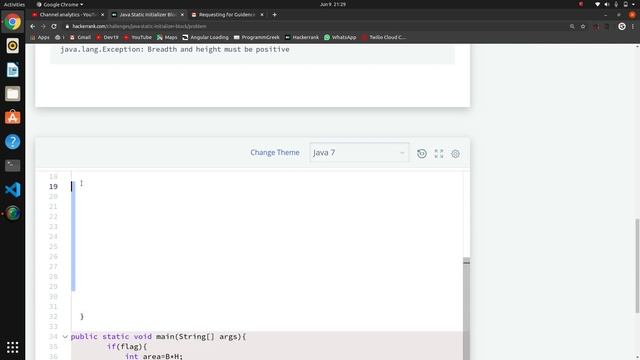Open Ubuntu Software store icon
Image resolution: width=640 pixels, height=360 pixels.
13,118
